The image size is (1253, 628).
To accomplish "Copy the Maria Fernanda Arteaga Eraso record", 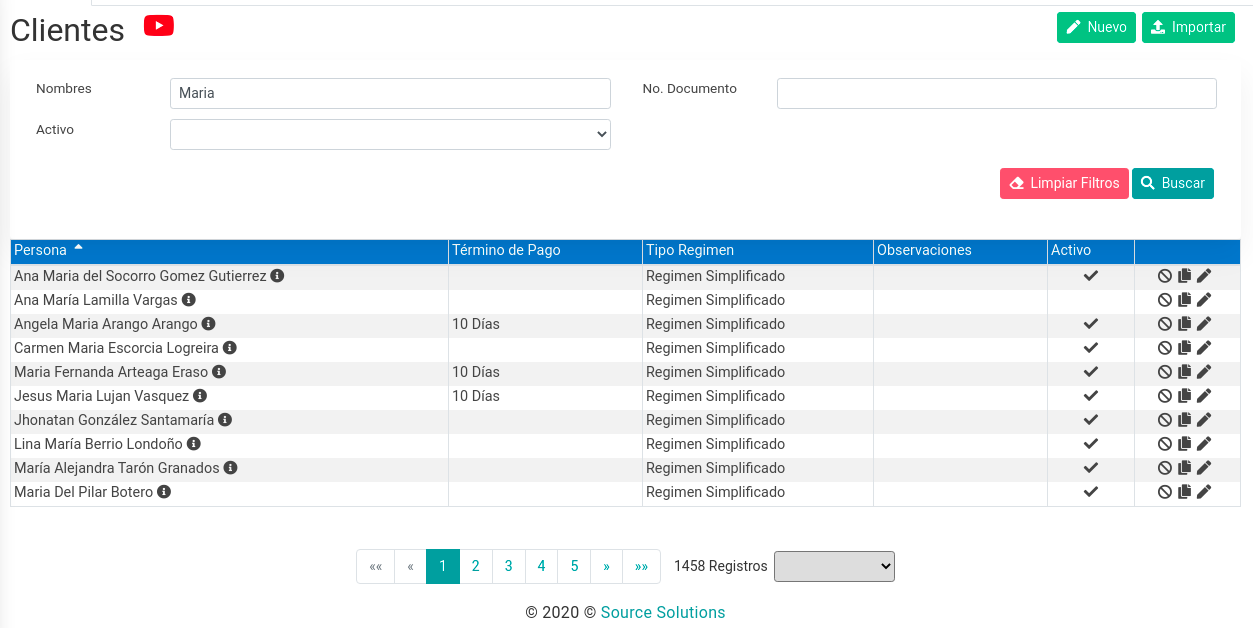I will tap(1185, 372).
